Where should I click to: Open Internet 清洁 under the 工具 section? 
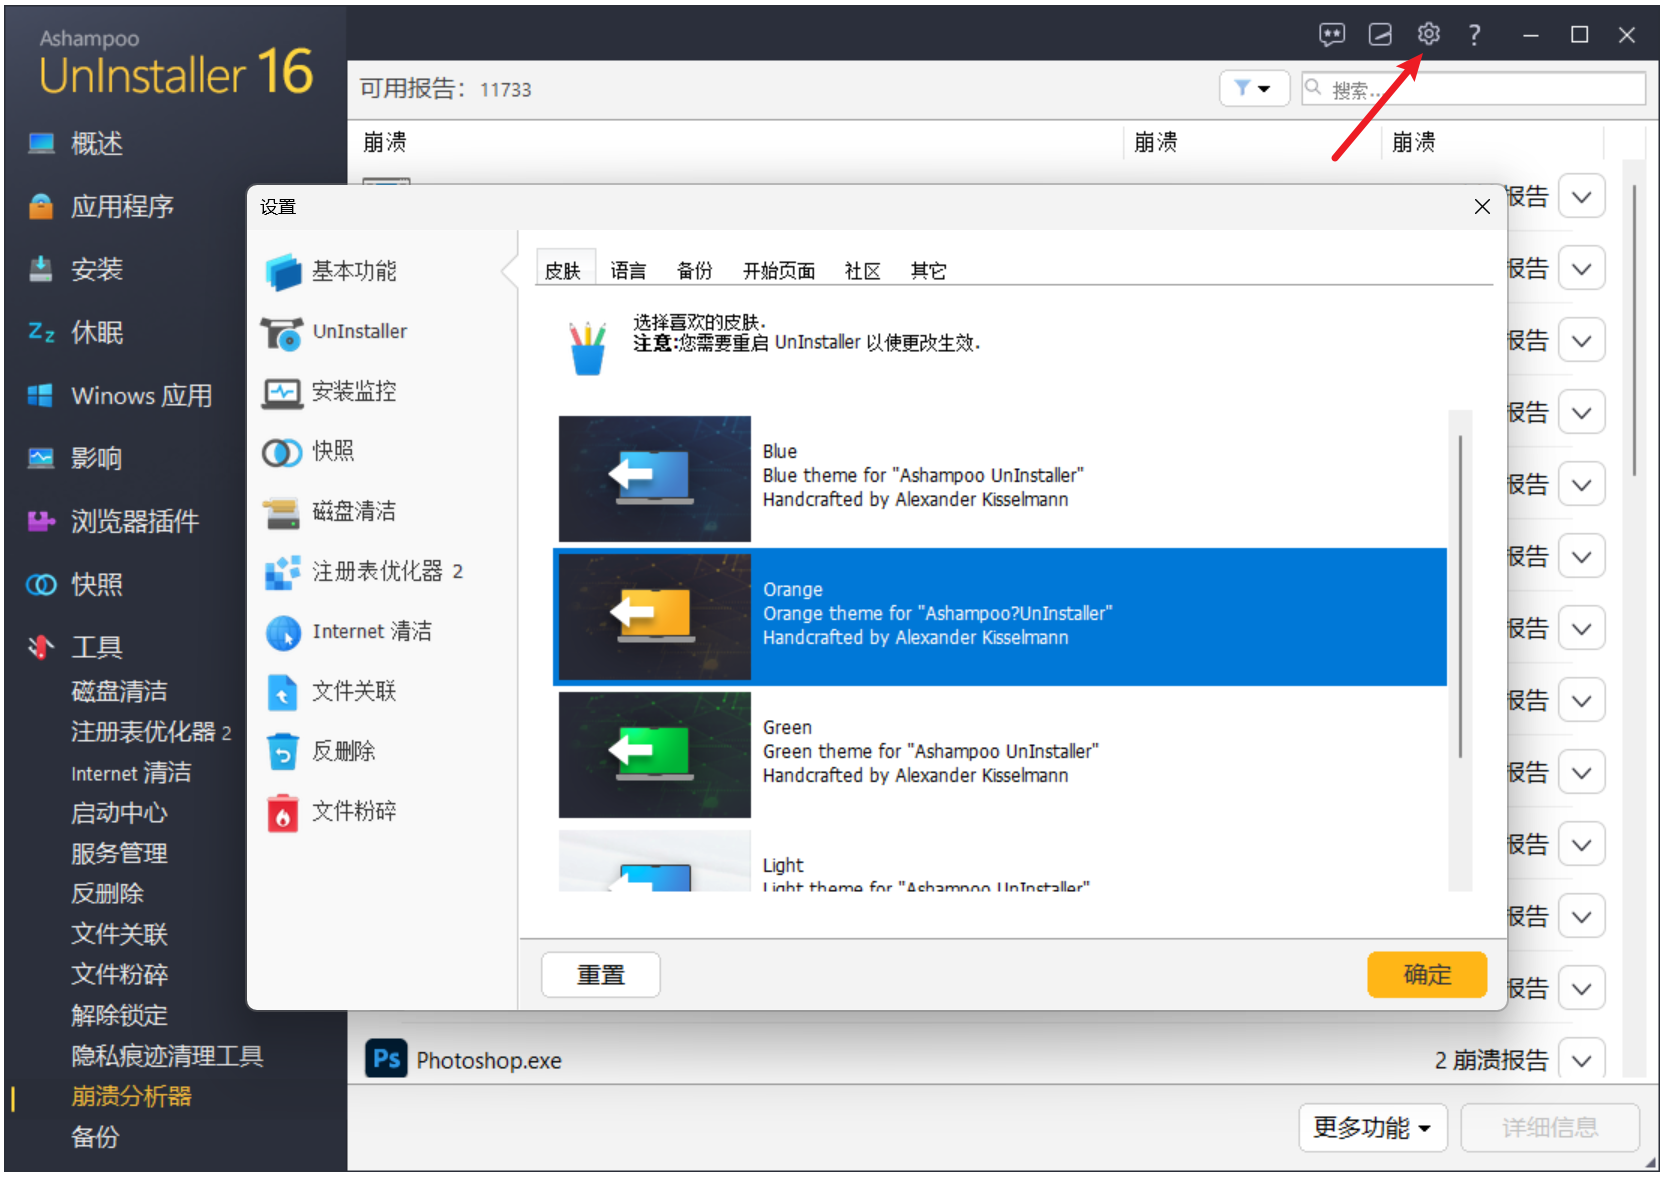[131, 772]
